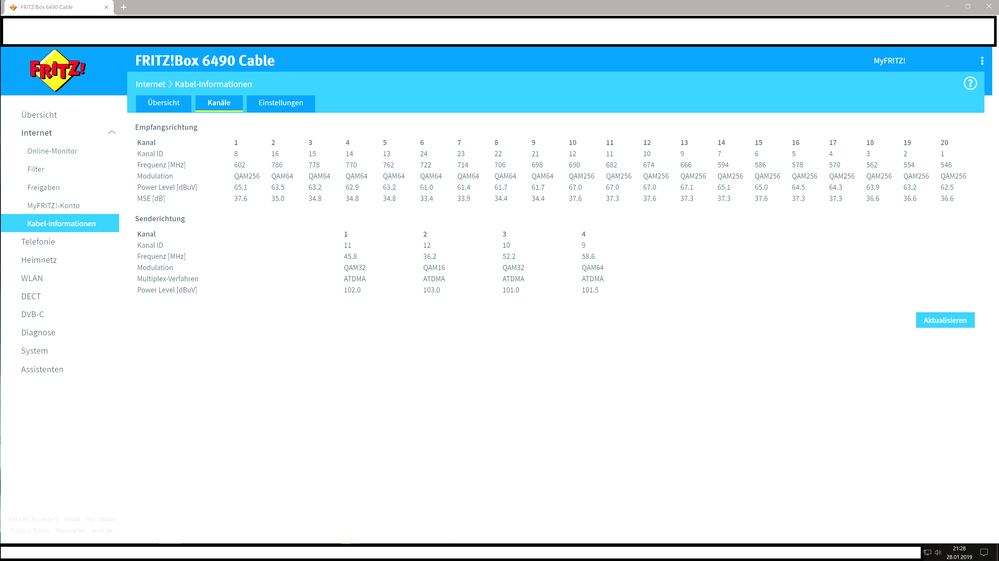Screen dimensions: 999x561
Task: Click upstream power level 101.5
Action: 590,290
